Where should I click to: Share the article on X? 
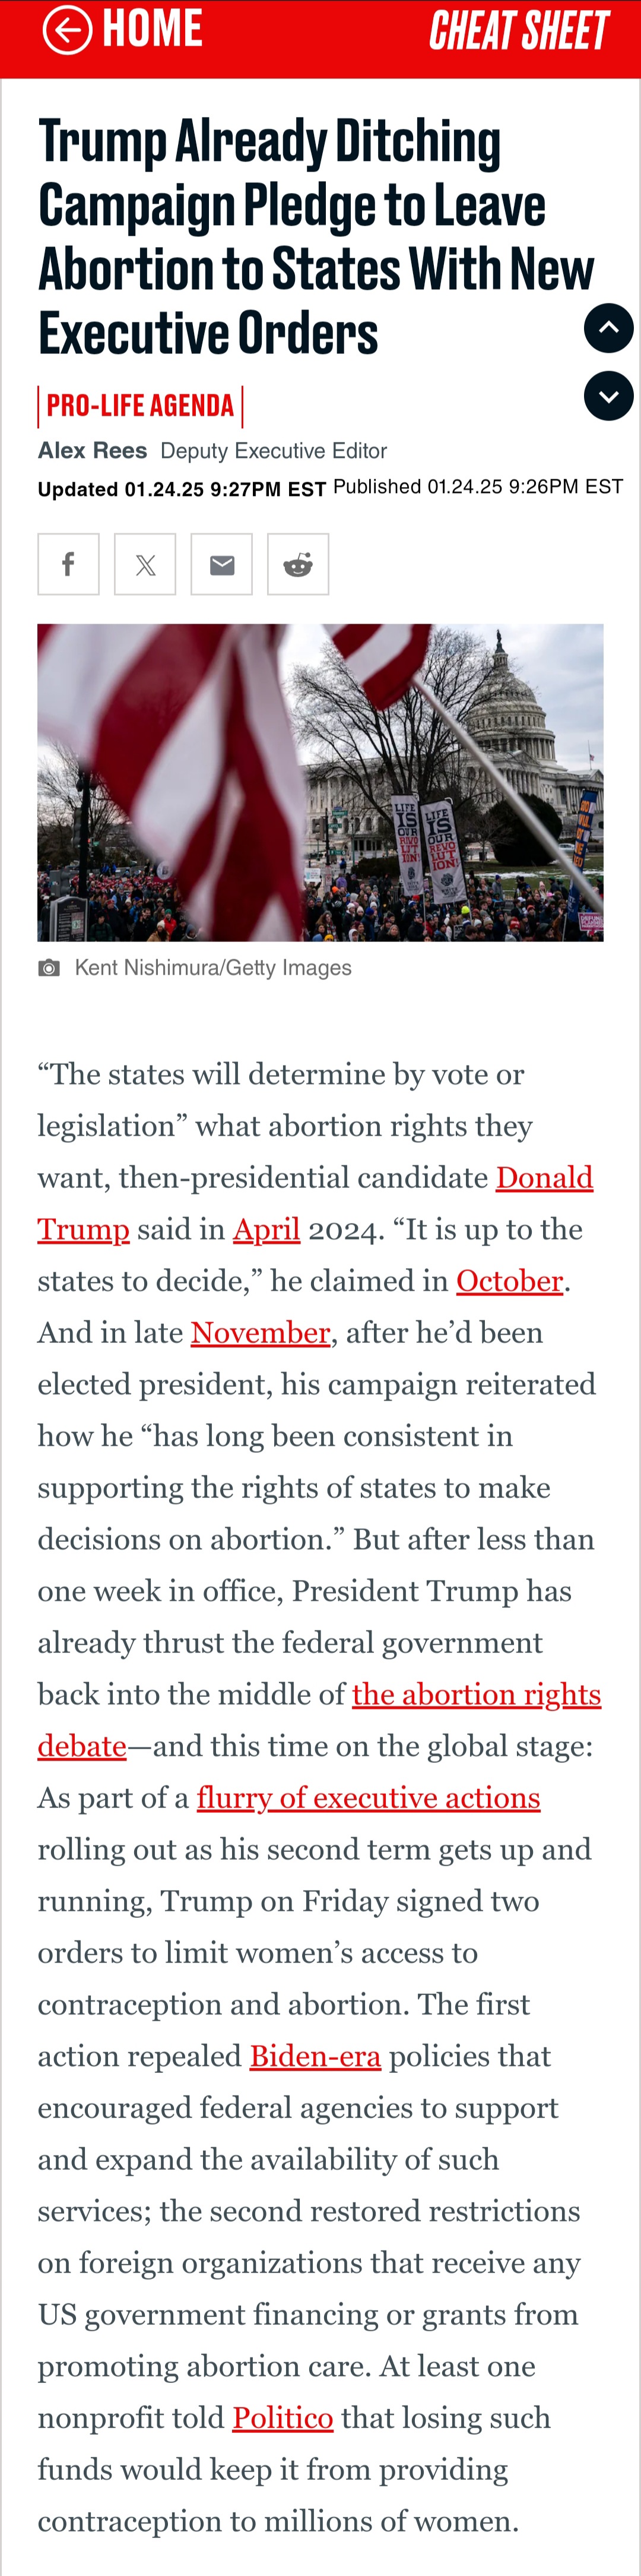pyautogui.click(x=145, y=564)
